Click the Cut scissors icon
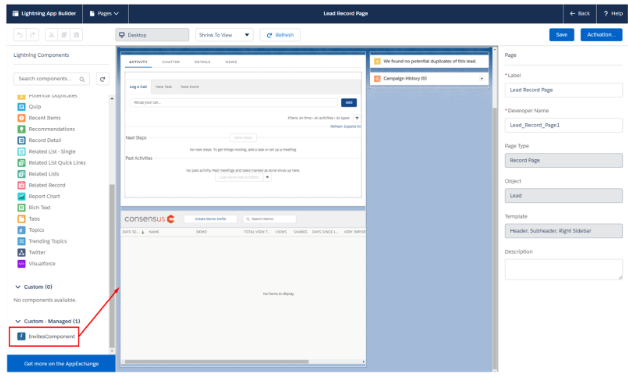628x383 pixels. (51, 35)
